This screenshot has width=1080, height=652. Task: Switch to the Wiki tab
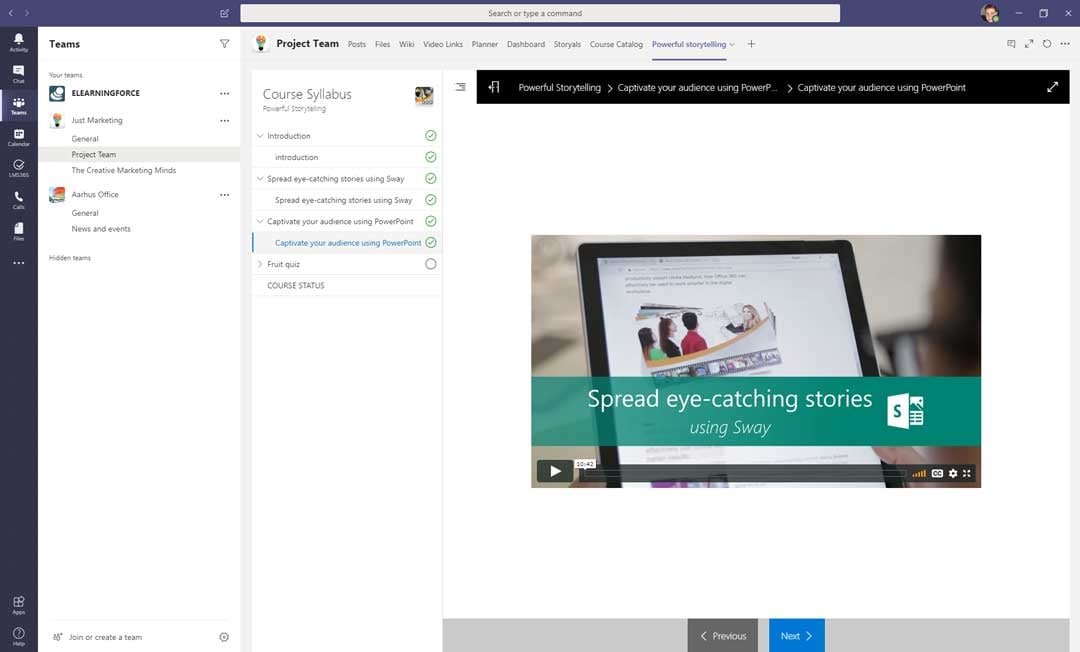406,44
